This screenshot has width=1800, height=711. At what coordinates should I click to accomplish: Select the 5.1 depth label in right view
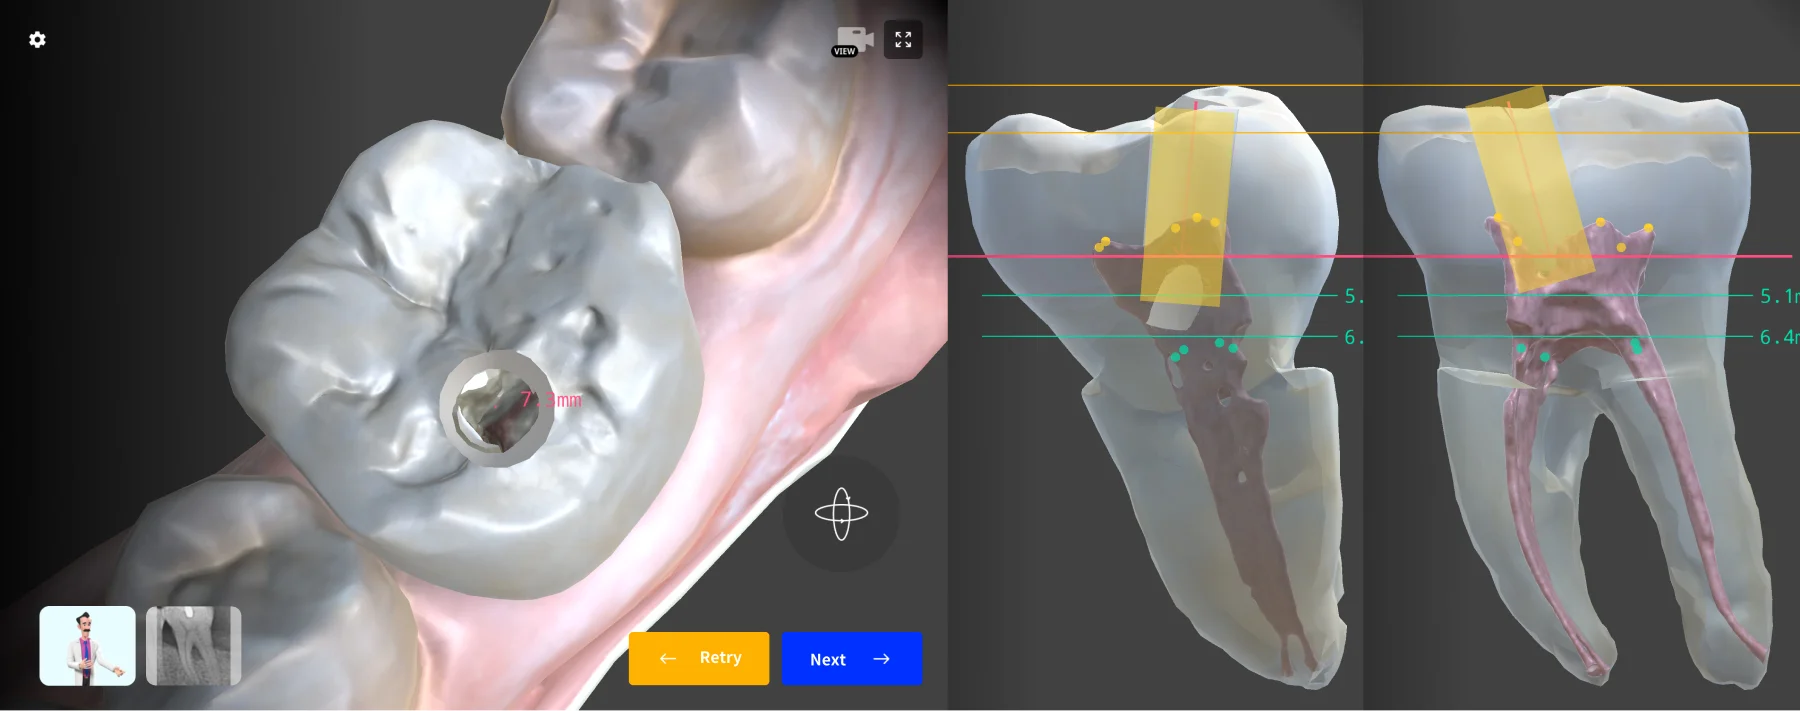coord(1778,296)
